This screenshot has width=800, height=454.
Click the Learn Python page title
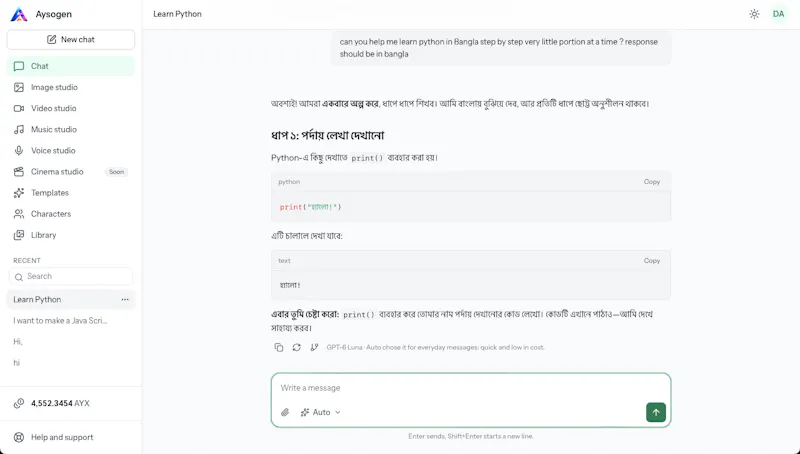pyautogui.click(x=178, y=14)
